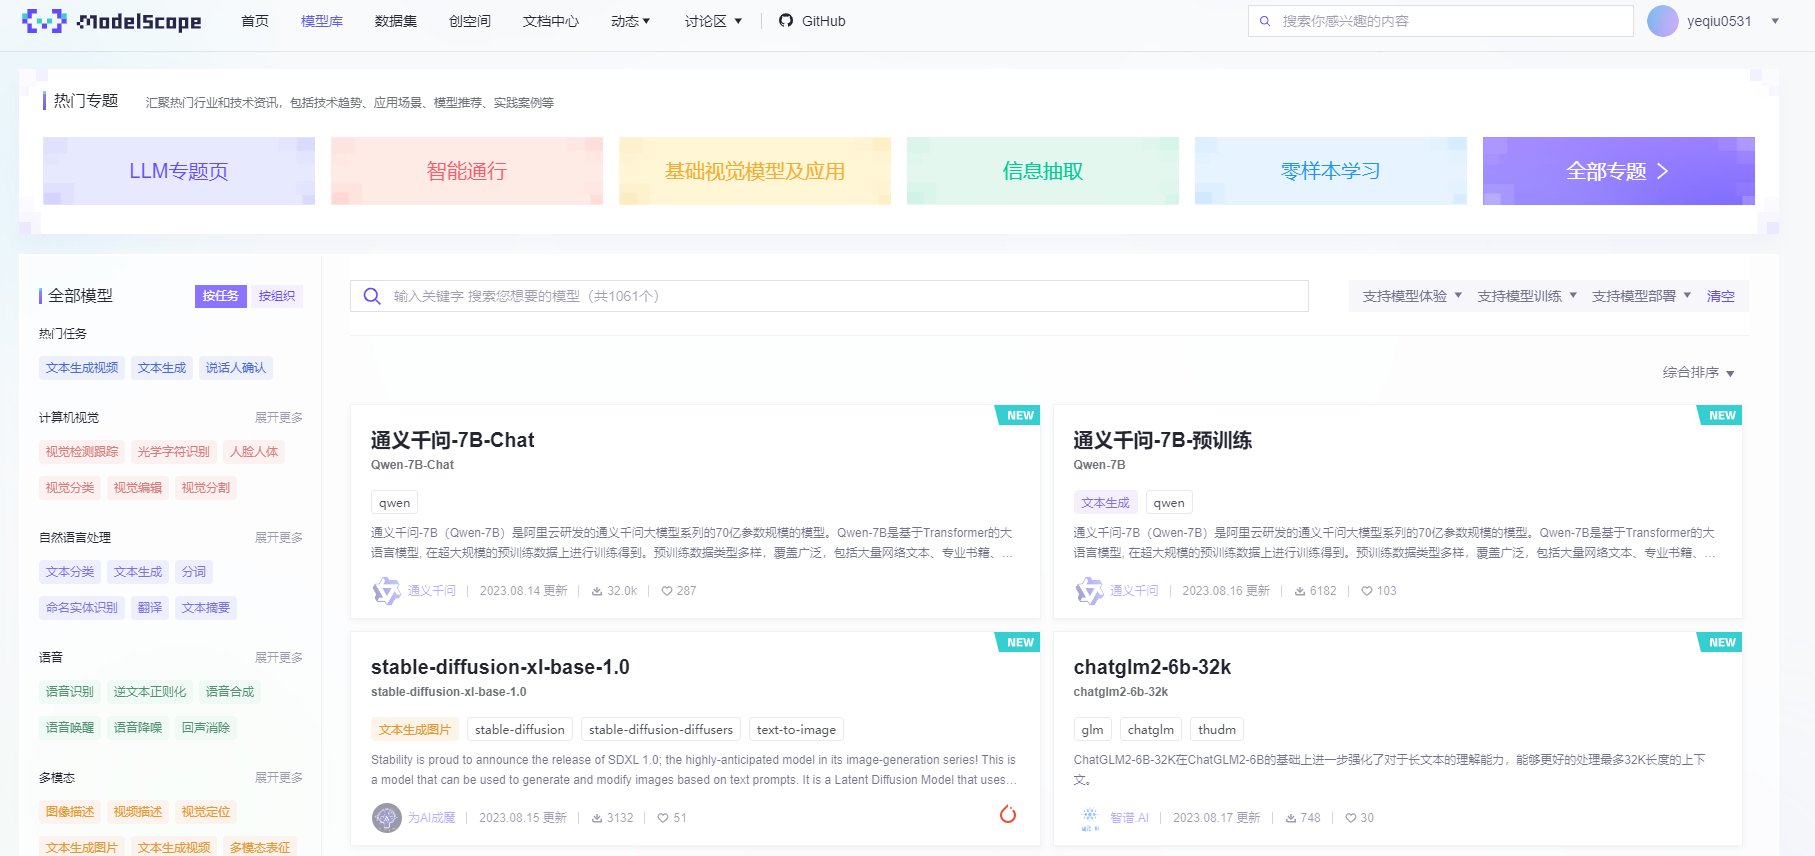Click 为AI成魔 avatar on stable-diffusion card
The image size is (1815, 856).
pyautogui.click(x=387, y=818)
